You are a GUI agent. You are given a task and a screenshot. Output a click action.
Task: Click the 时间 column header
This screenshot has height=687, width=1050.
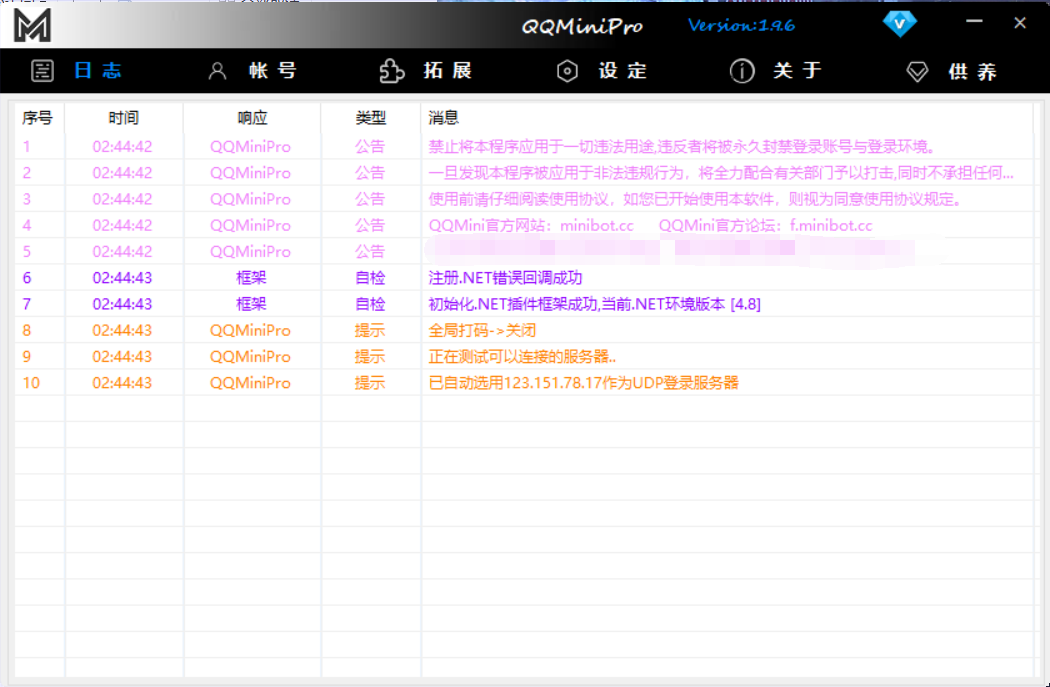pyautogui.click(x=123, y=118)
